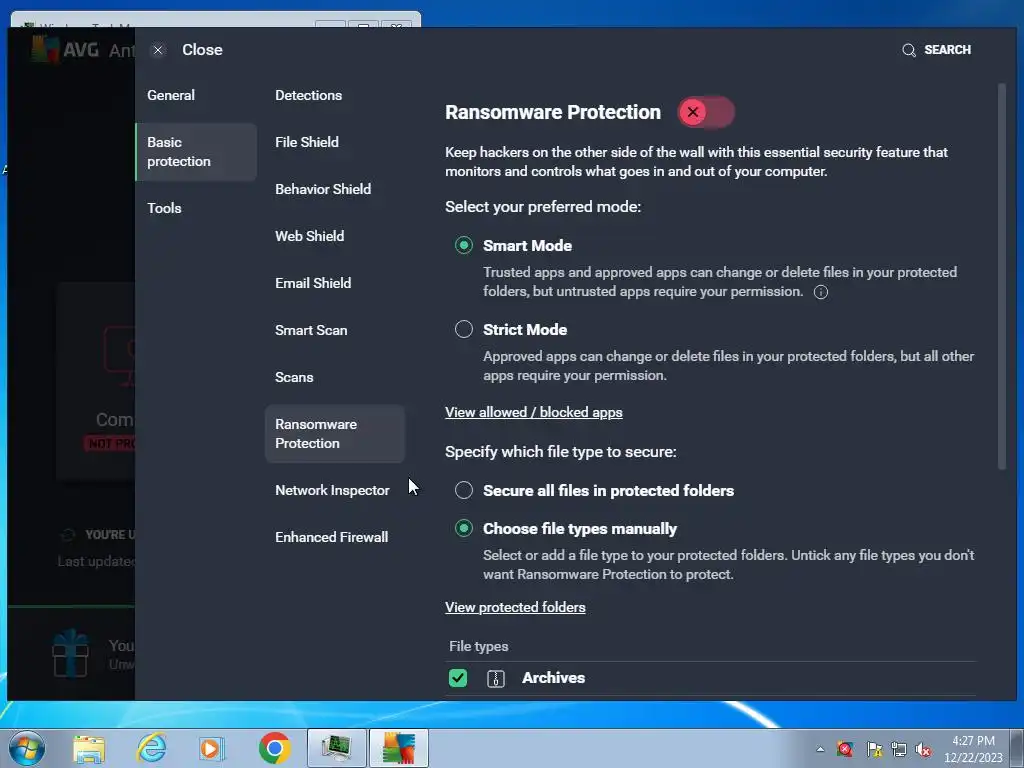Open the Email Shield settings page
Viewport: 1024px width, 768px height.
[x=313, y=283]
